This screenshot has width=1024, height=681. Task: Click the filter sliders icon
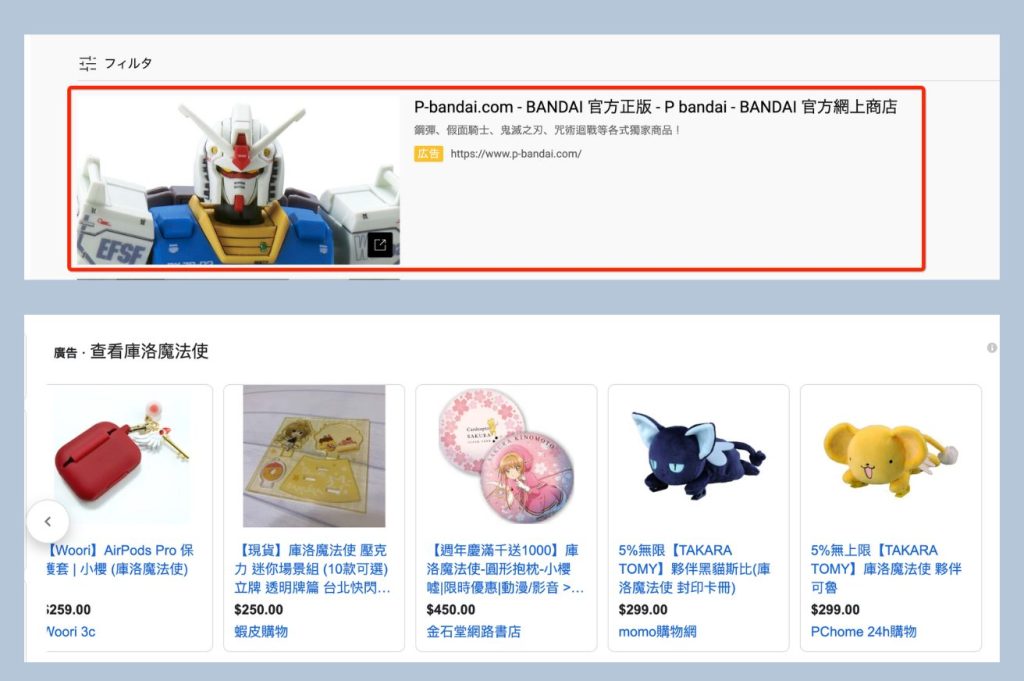pyautogui.click(x=88, y=63)
